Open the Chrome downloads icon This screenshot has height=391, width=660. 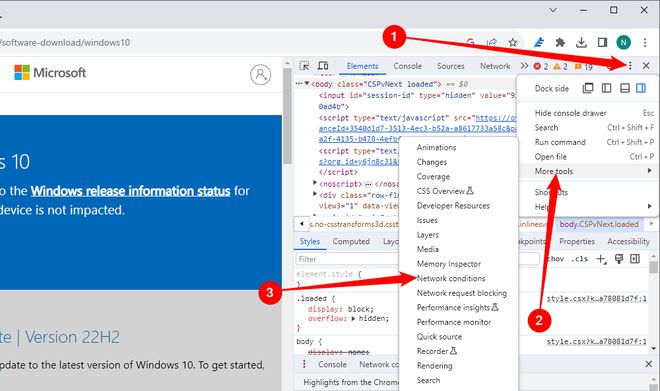click(x=581, y=43)
